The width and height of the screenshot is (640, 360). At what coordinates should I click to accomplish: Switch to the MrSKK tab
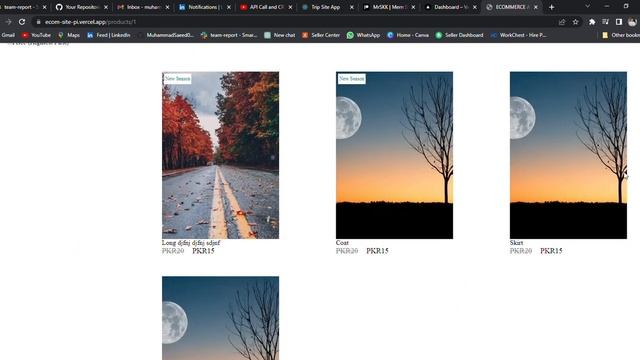[388, 7]
